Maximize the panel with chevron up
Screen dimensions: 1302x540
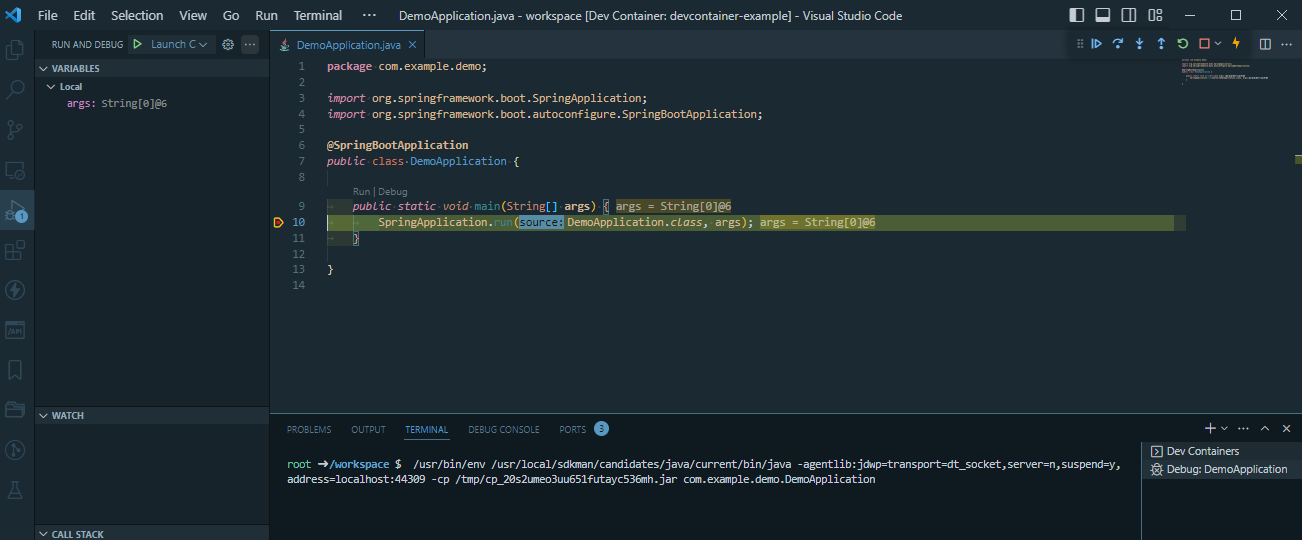pyautogui.click(x=1264, y=428)
